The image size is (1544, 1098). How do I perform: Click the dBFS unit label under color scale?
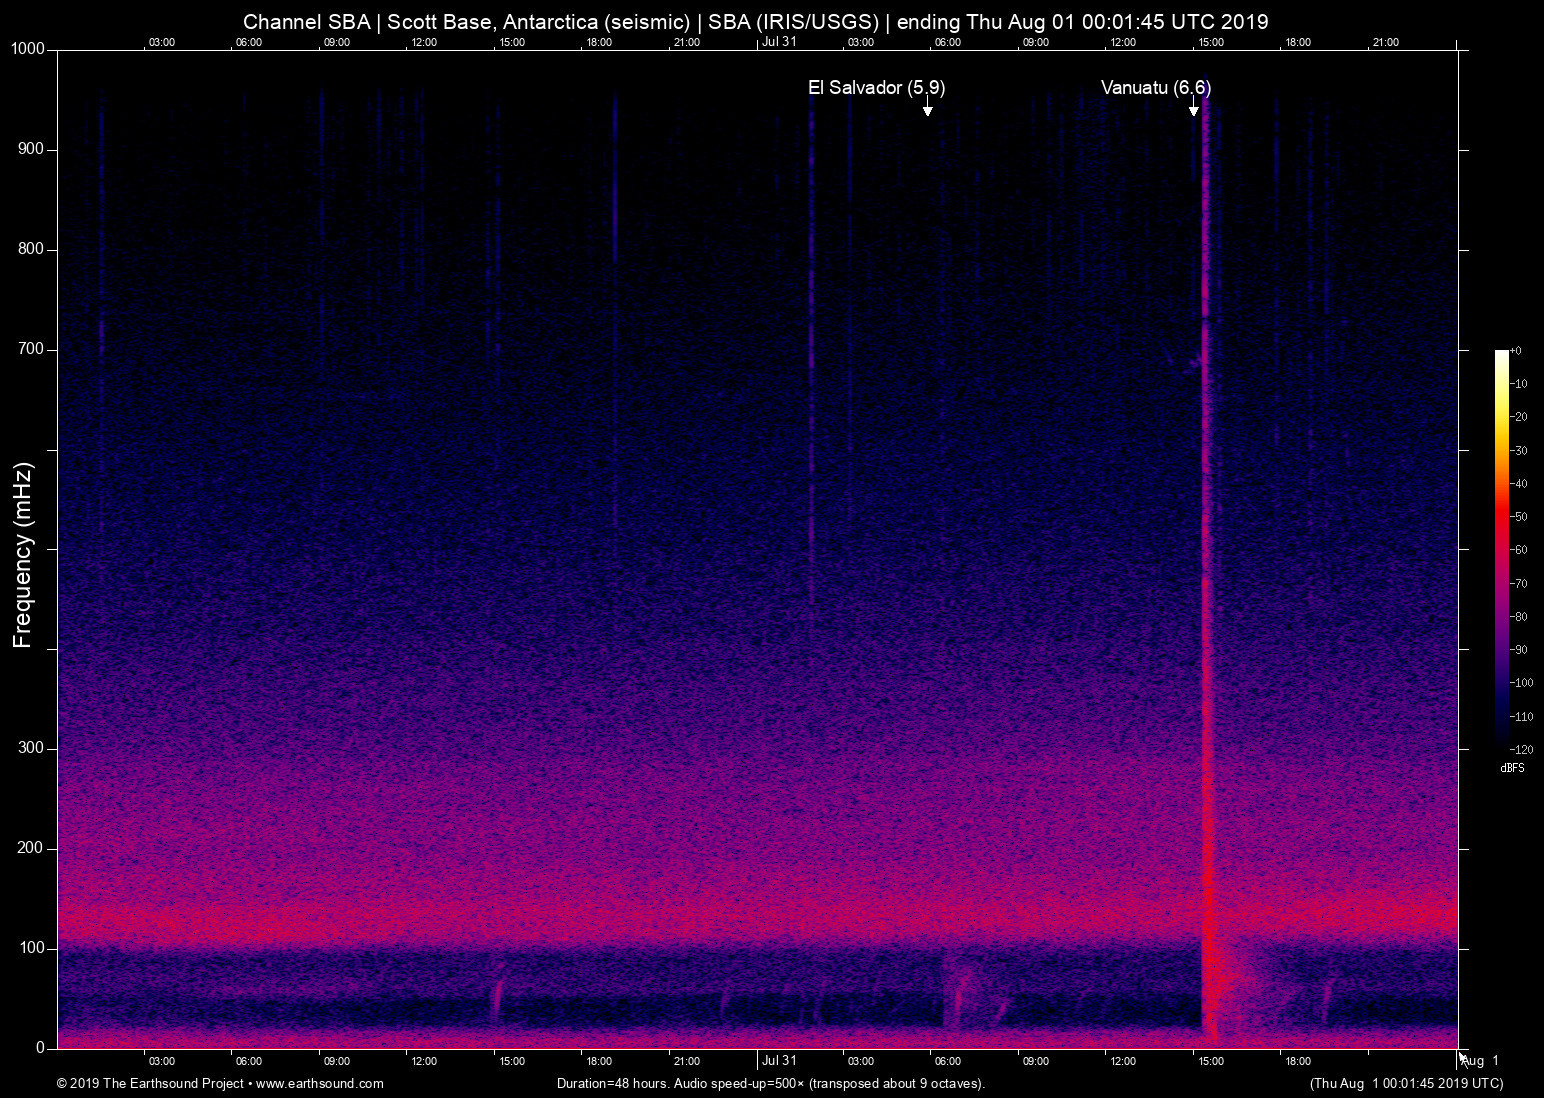(x=1512, y=768)
